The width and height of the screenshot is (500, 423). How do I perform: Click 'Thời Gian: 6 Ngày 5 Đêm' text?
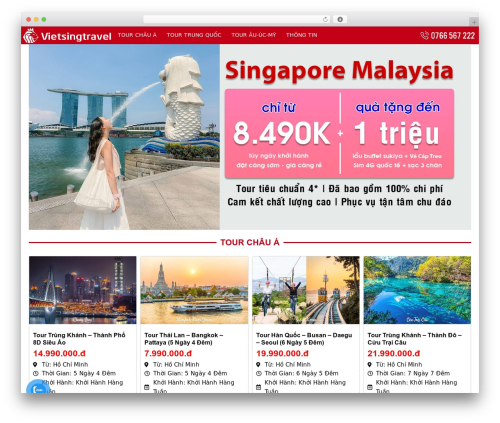(301, 373)
